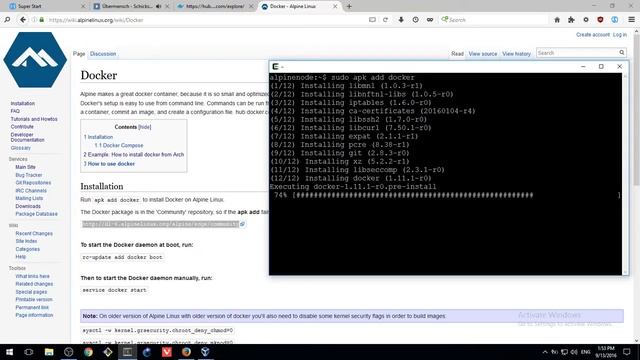Open the Discussion tab
Screen dimensions: 640x360
coord(103,54)
